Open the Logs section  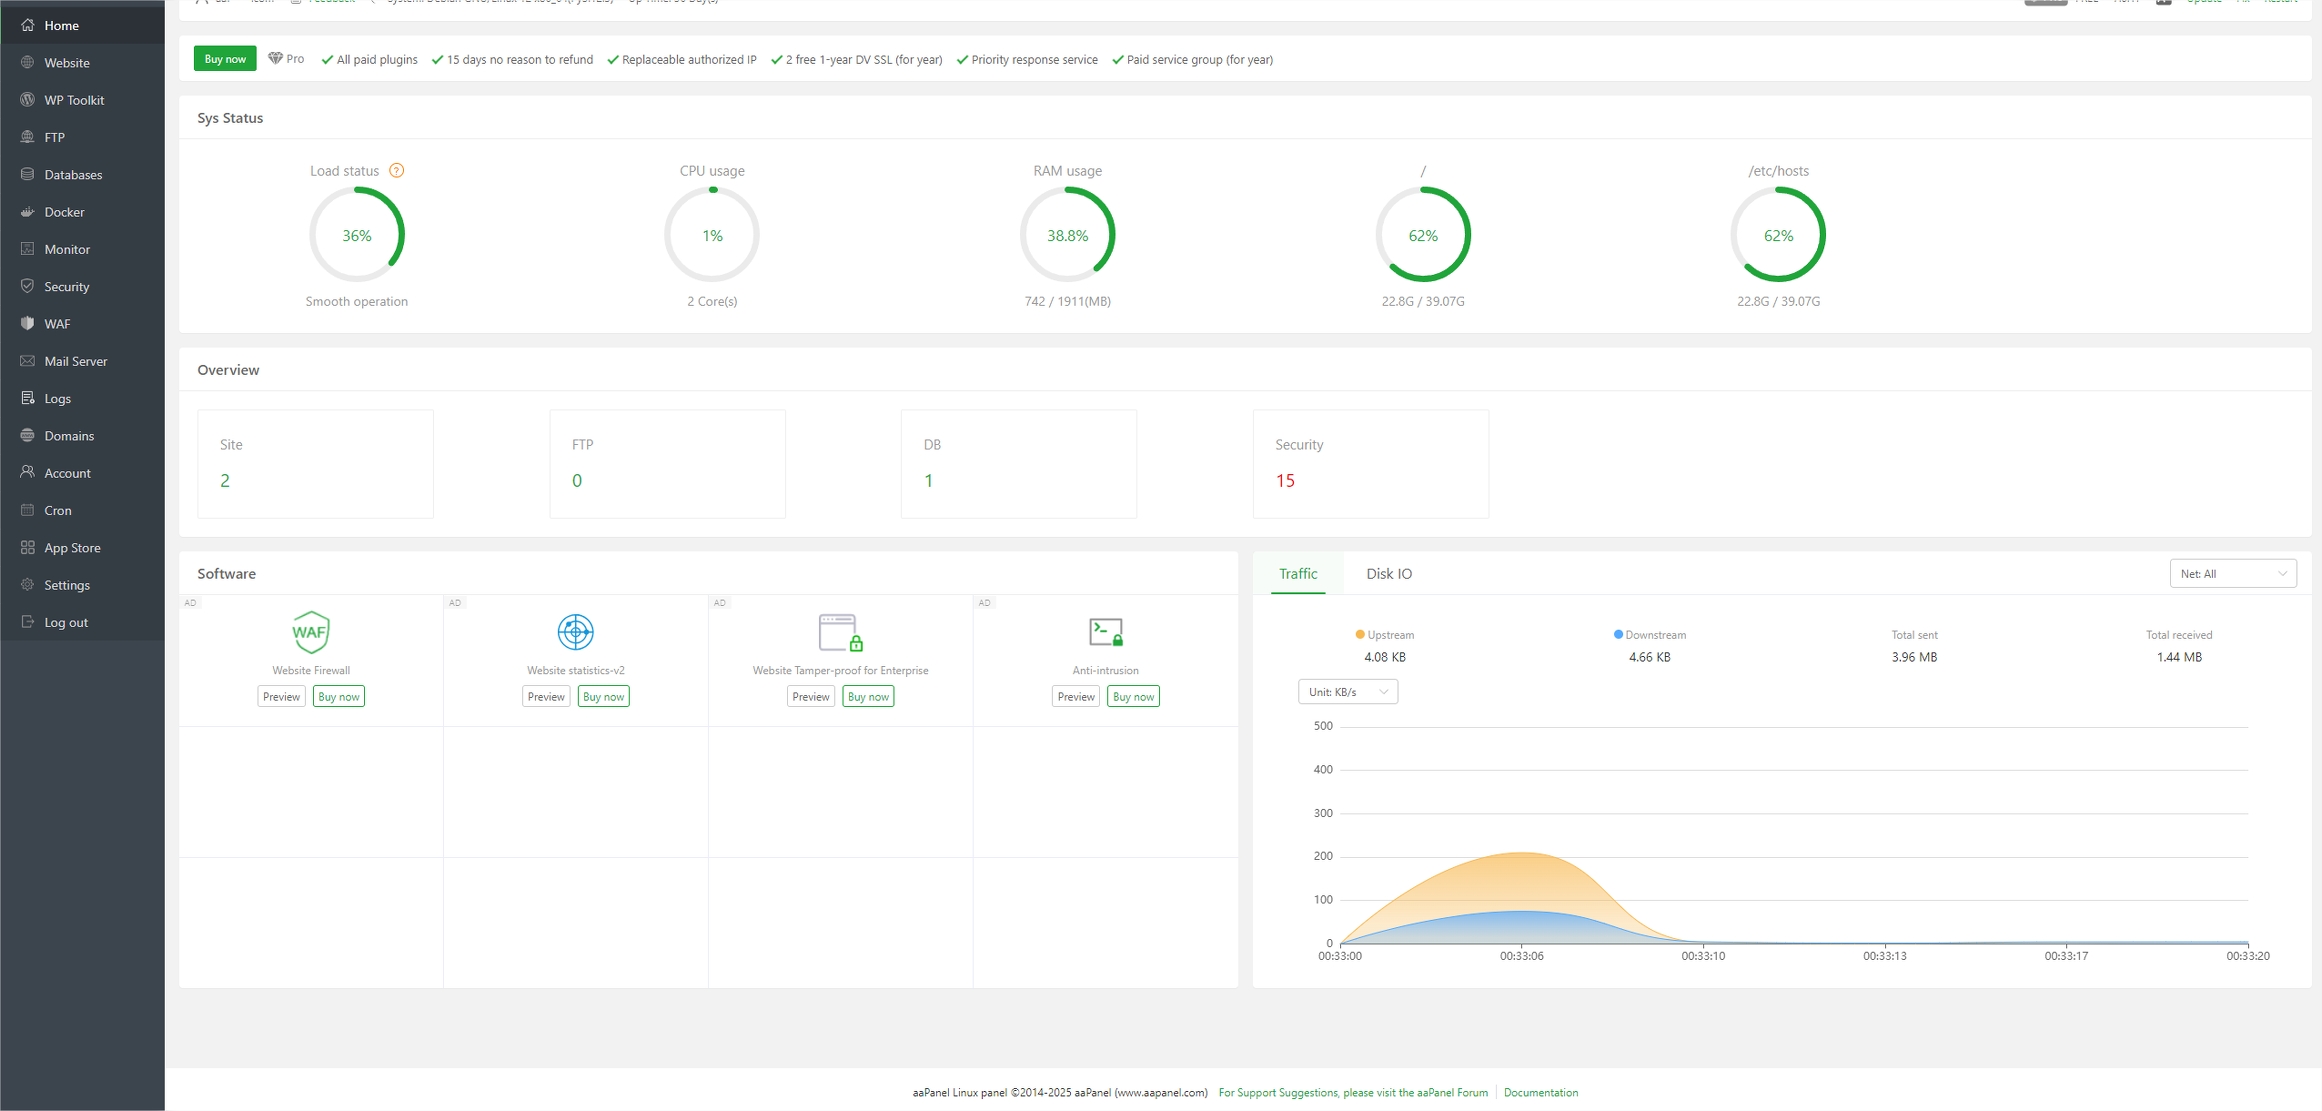(x=82, y=398)
